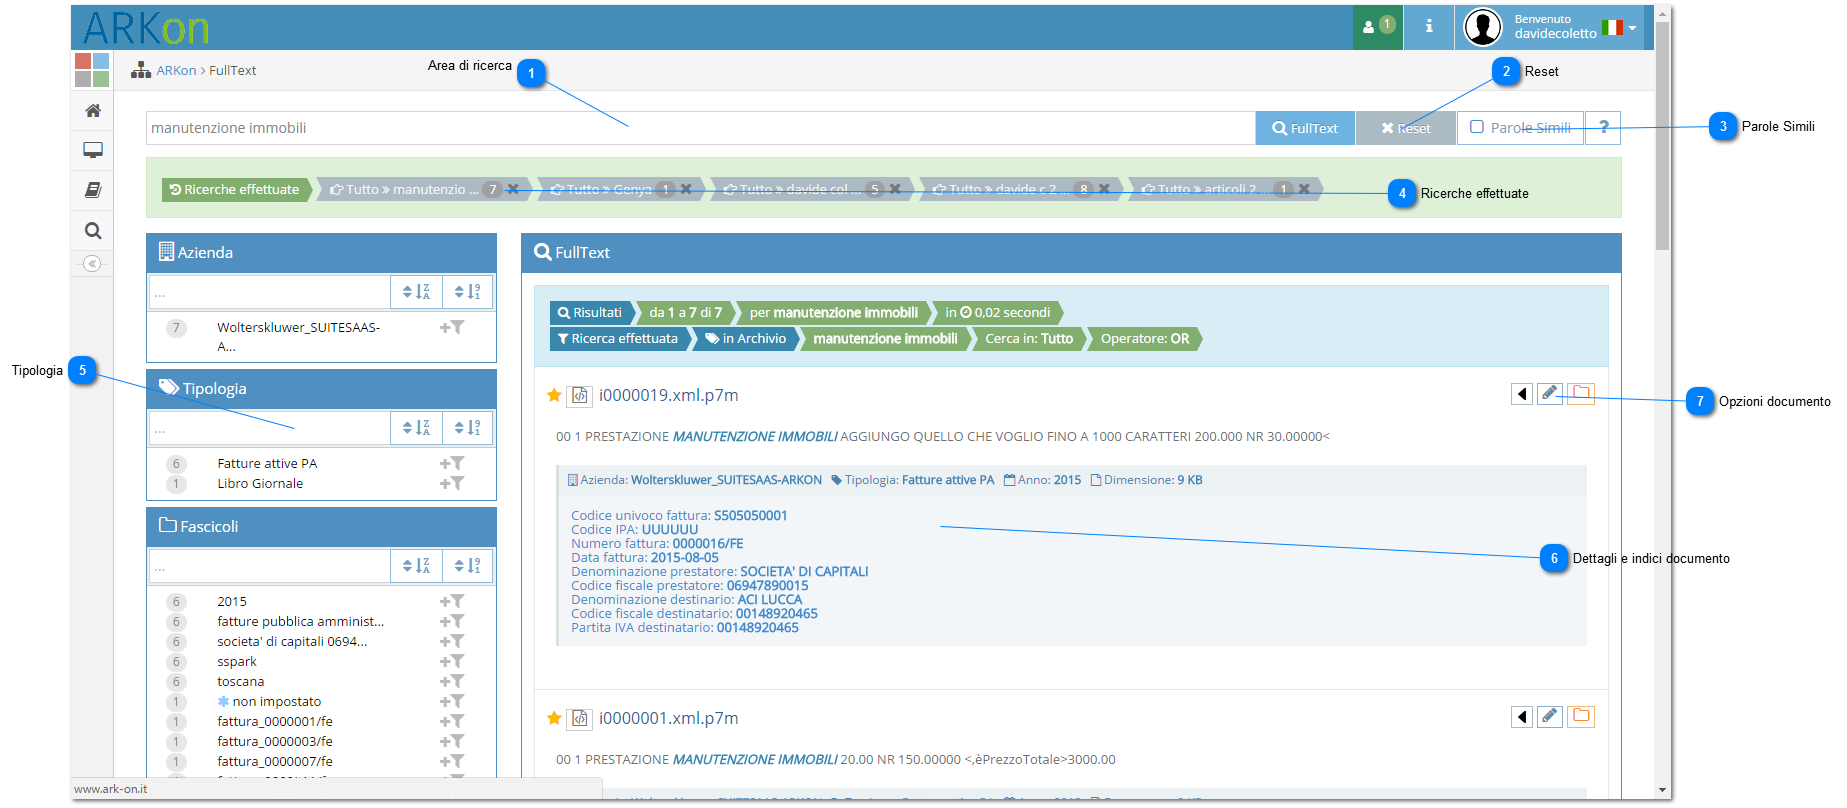
Task: Add filter for Libro Giornale
Action: (x=452, y=483)
